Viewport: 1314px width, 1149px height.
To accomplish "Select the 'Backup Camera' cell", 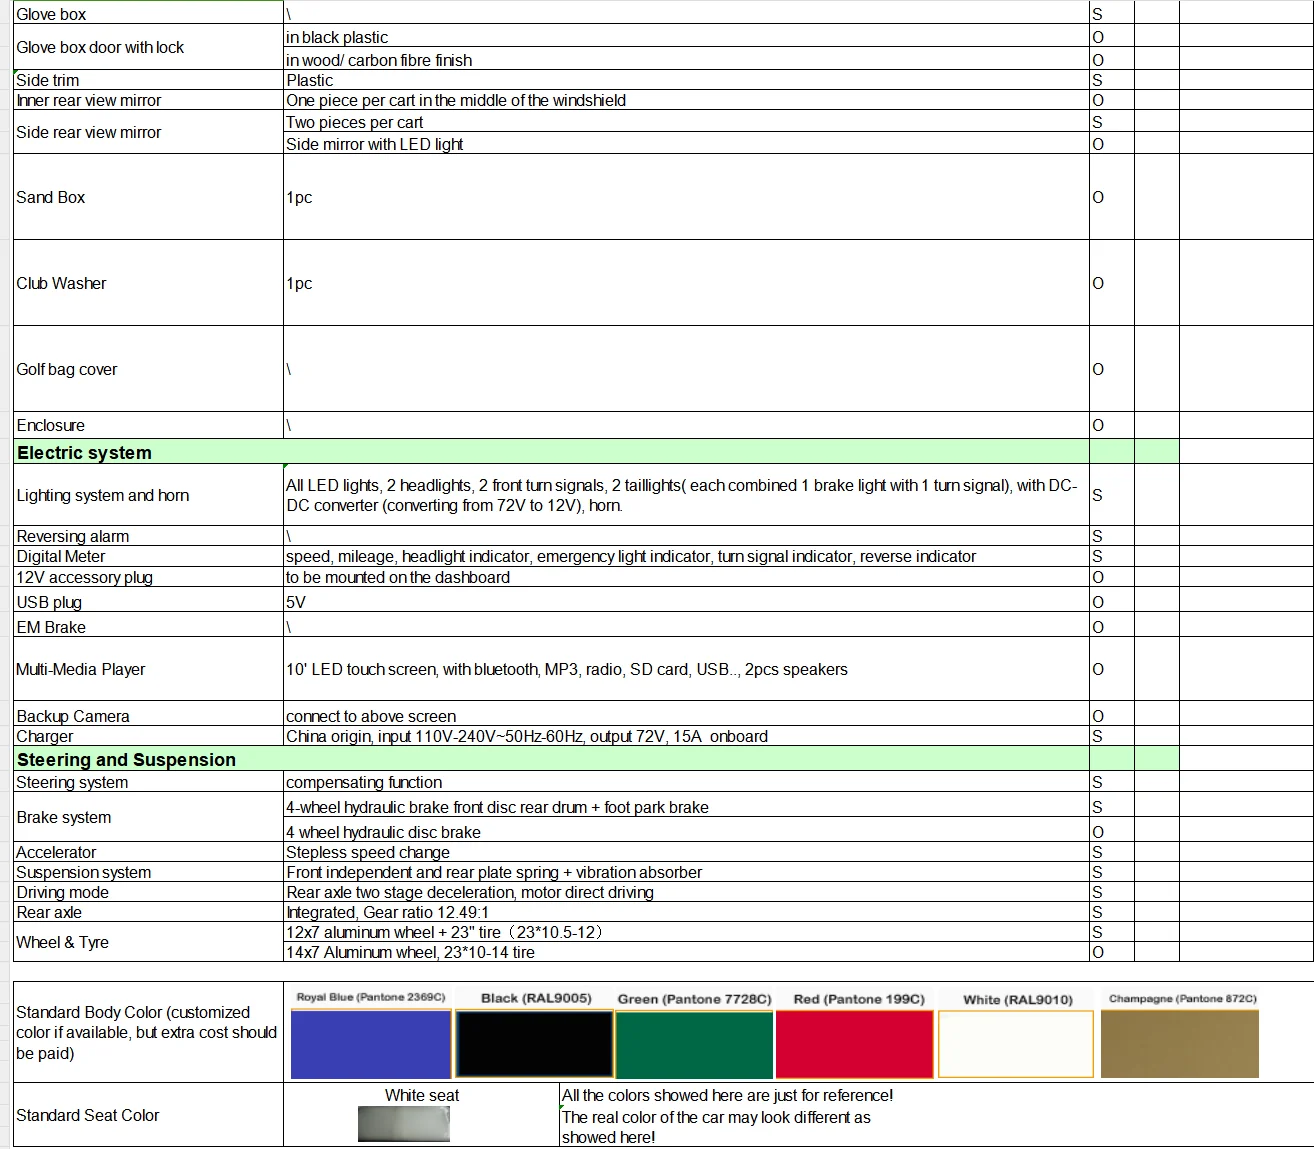I will [x=148, y=715].
